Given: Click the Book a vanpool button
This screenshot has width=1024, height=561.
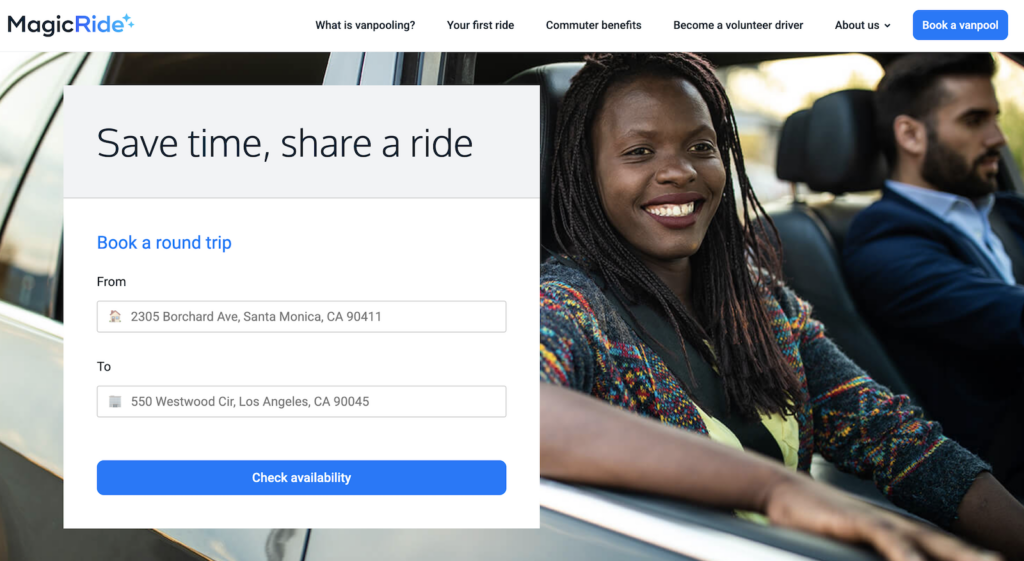Looking at the screenshot, I should click(x=960, y=25).
